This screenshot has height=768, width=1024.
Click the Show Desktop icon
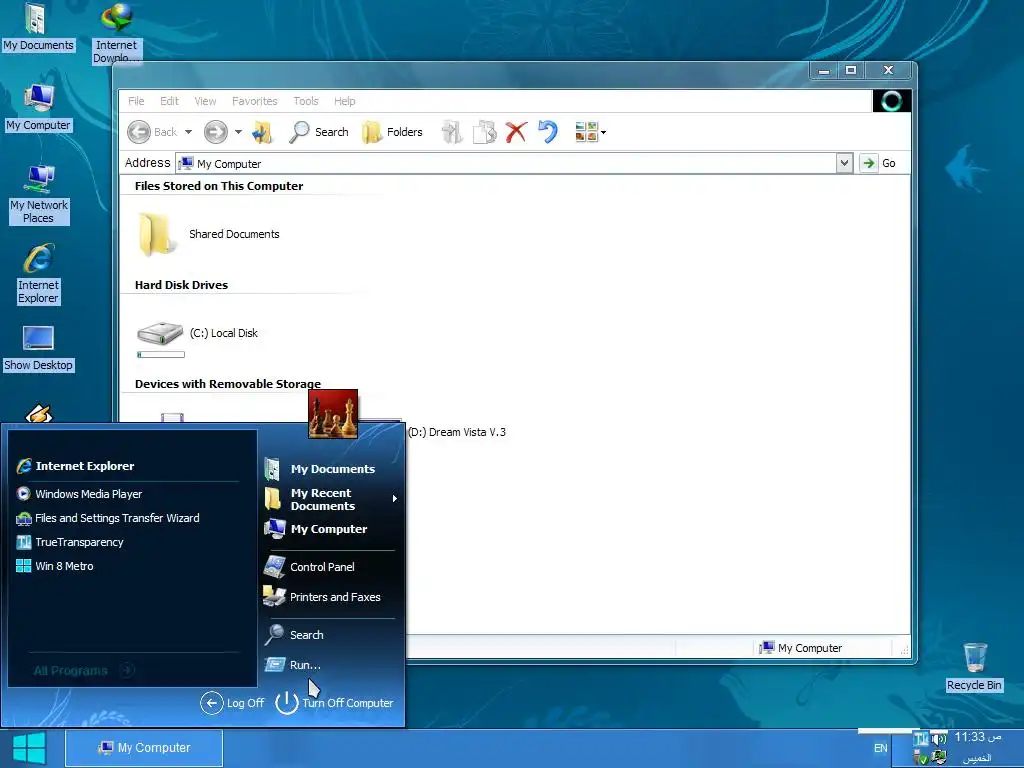39,348
